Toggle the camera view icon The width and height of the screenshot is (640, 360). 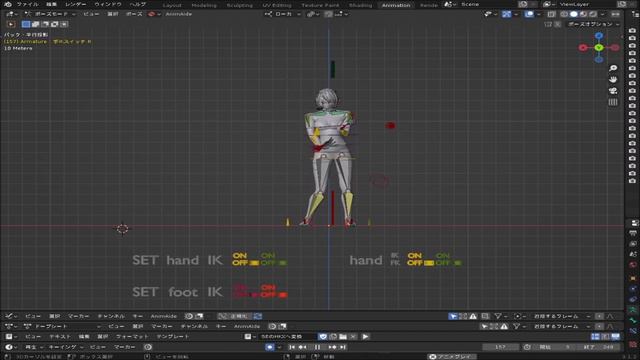pos(613,91)
